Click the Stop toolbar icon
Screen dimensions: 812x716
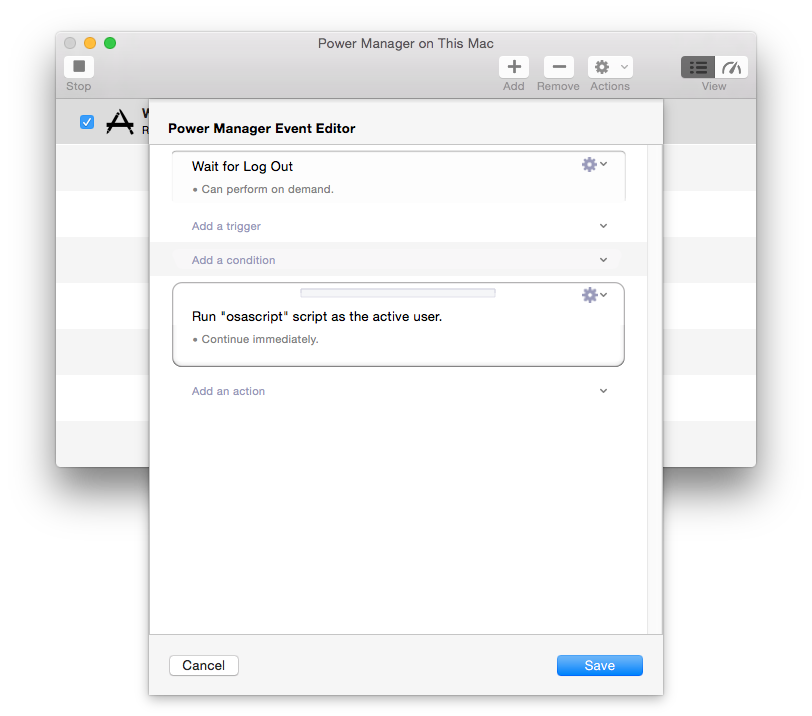(x=79, y=67)
